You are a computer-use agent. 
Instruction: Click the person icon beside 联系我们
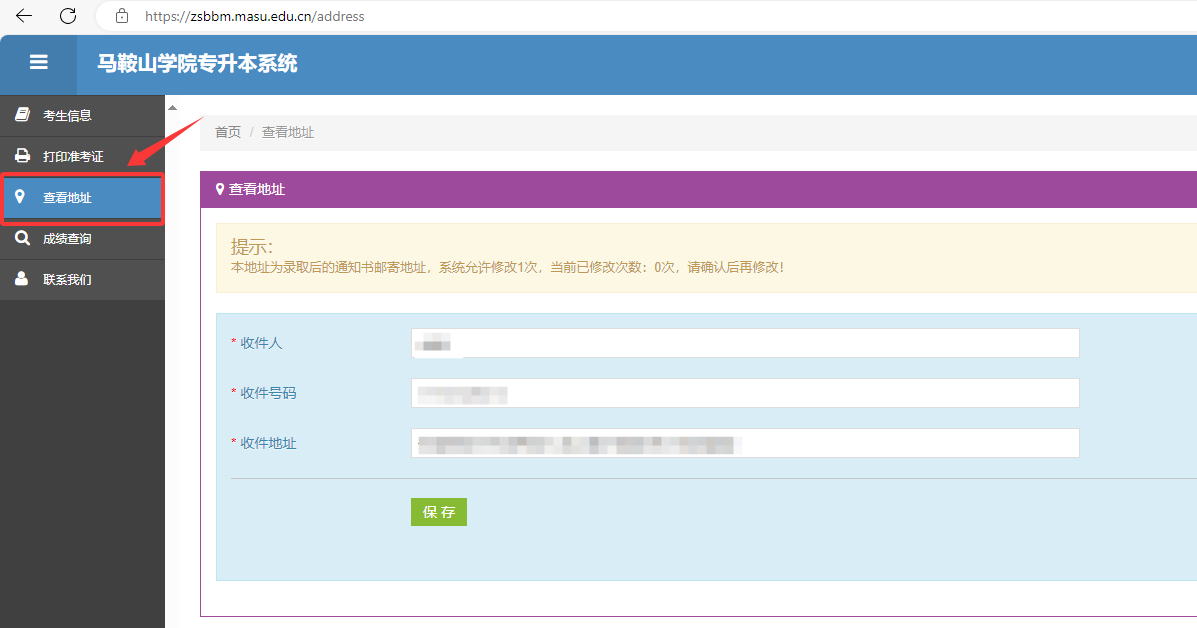click(22, 279)
